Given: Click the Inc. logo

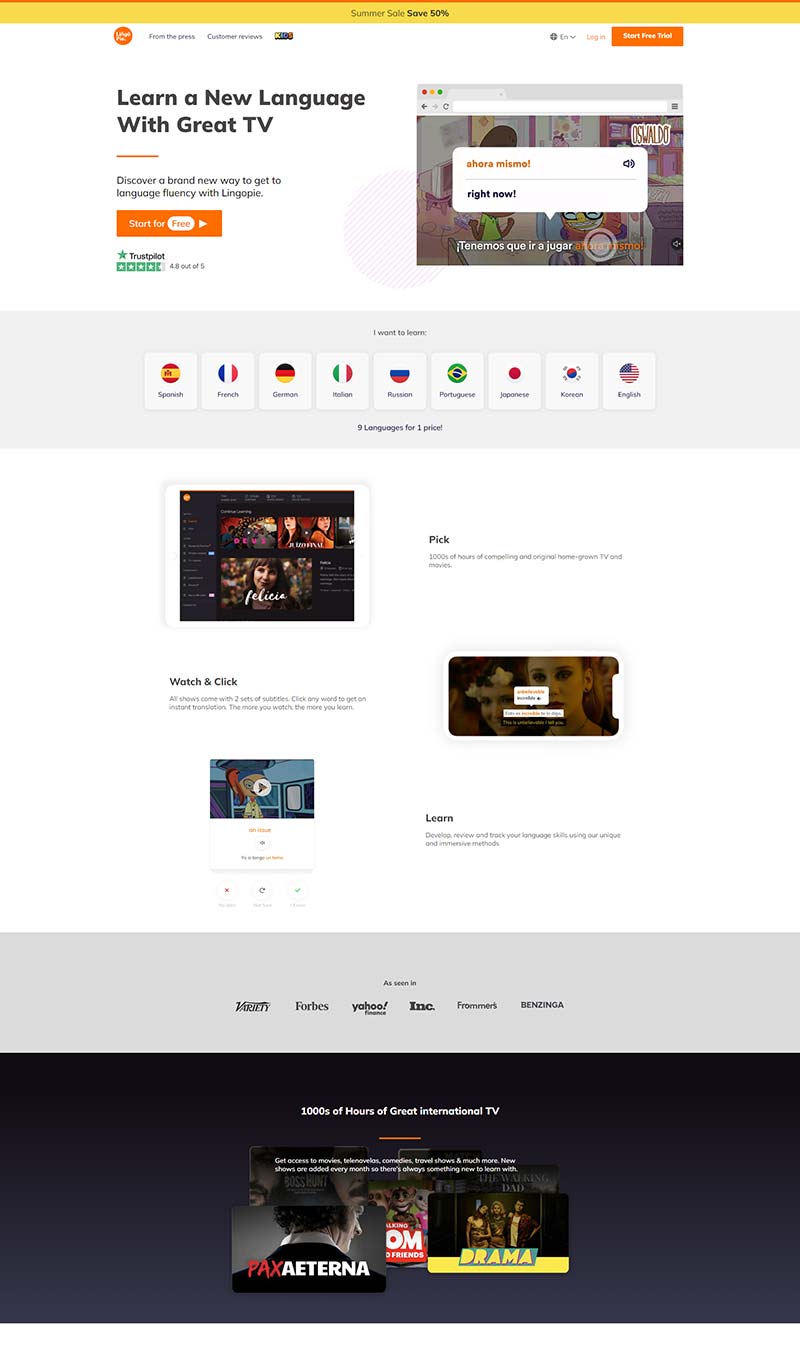Looking at the screenshot, I should pyautogui.click(x=422, y=1006).
